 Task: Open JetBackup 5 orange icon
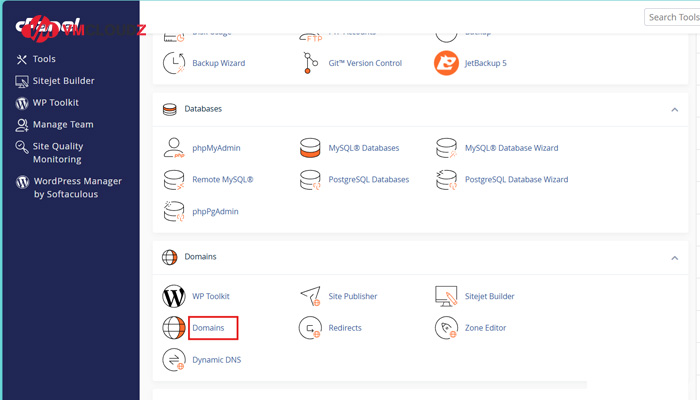[446, 63]
